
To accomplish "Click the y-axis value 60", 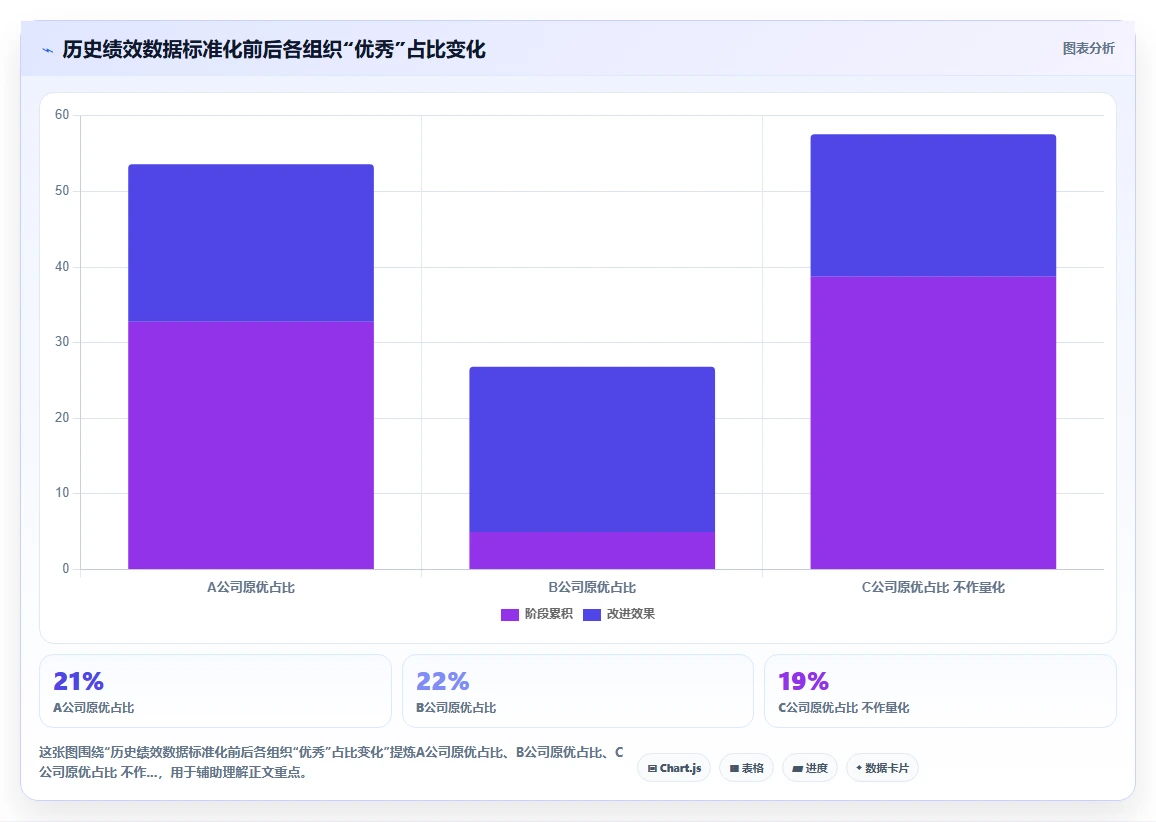I will coord(62,115).
